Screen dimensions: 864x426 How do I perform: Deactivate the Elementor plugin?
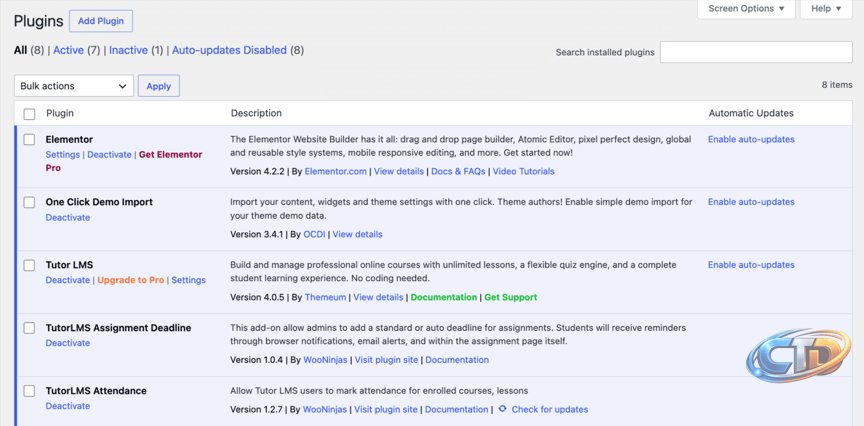coord(110,155)
